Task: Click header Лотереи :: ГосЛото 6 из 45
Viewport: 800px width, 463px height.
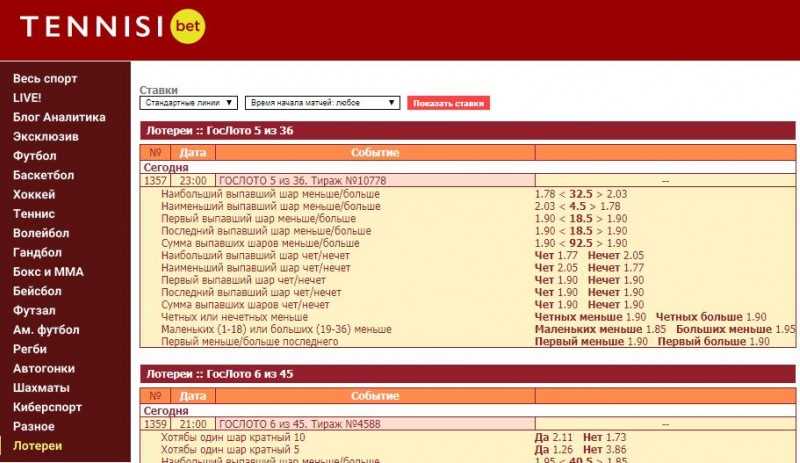Action: click(x=467, y=374)
